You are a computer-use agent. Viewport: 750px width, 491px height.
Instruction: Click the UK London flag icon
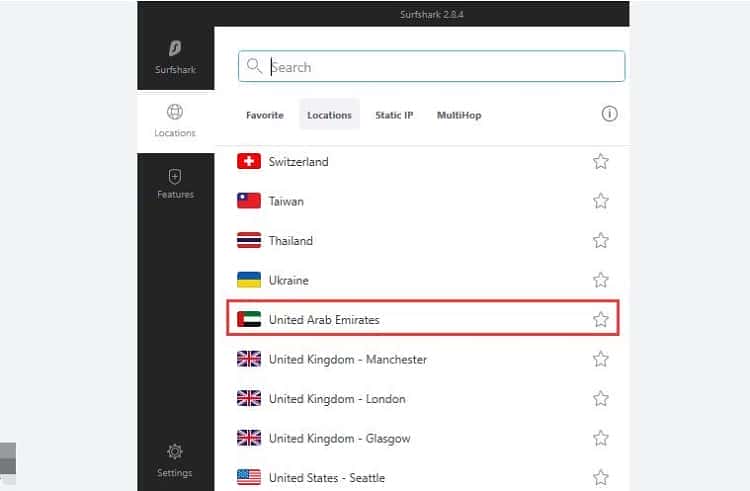(x=249, y=398)
